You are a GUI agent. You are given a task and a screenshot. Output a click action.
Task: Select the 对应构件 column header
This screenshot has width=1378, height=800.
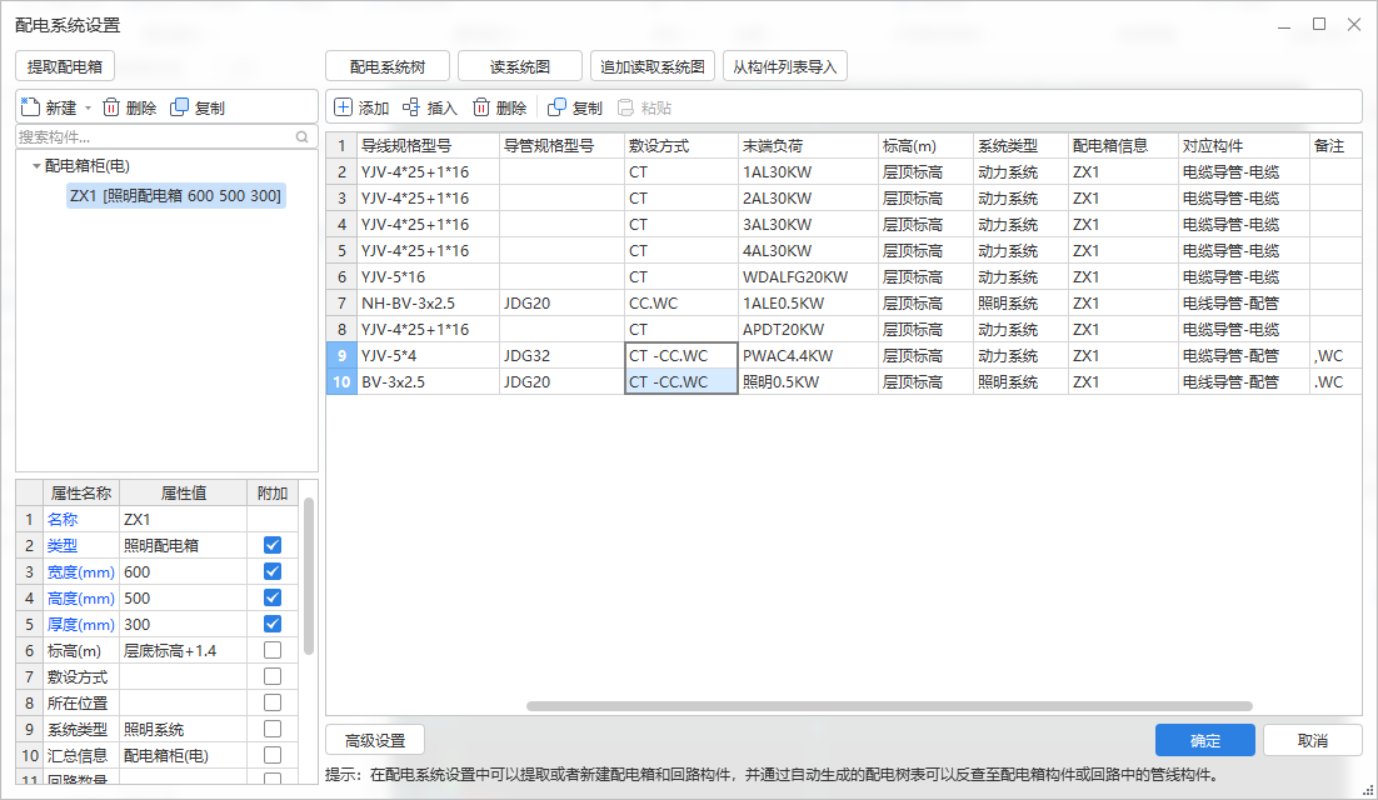pos(1243,146)
